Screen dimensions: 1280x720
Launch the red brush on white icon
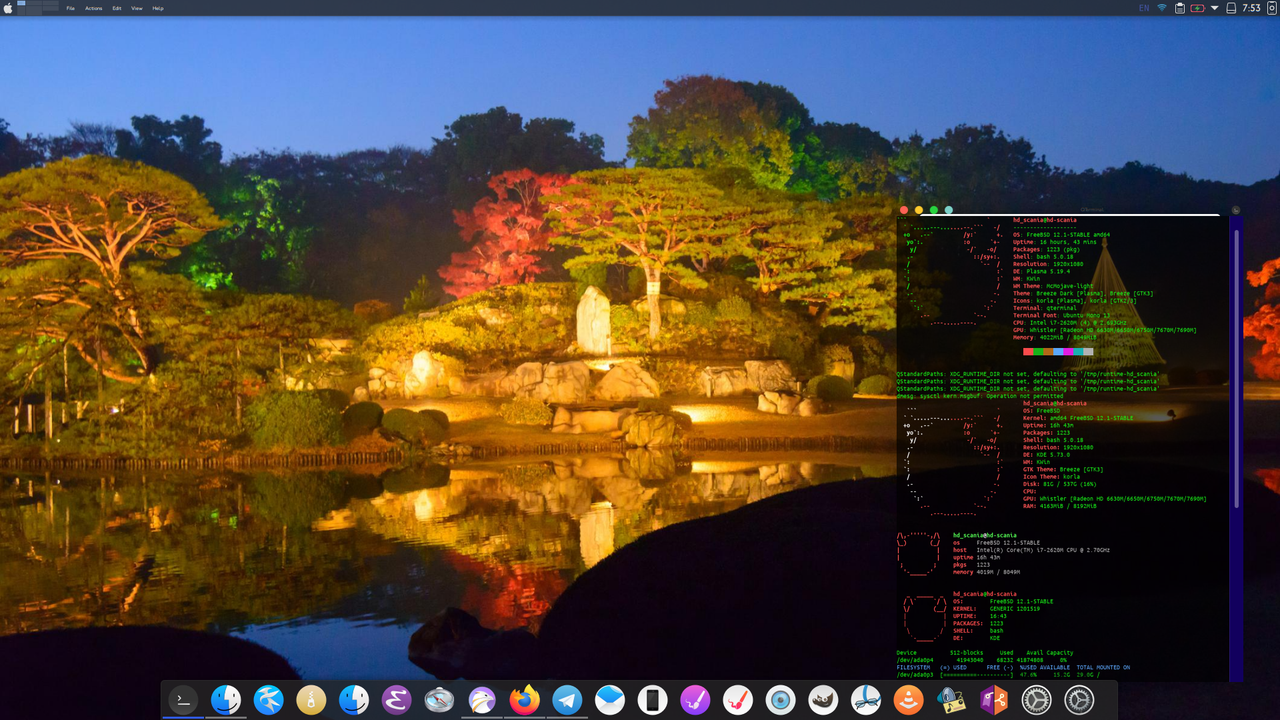pyautogui.click(x=738, y=700)
